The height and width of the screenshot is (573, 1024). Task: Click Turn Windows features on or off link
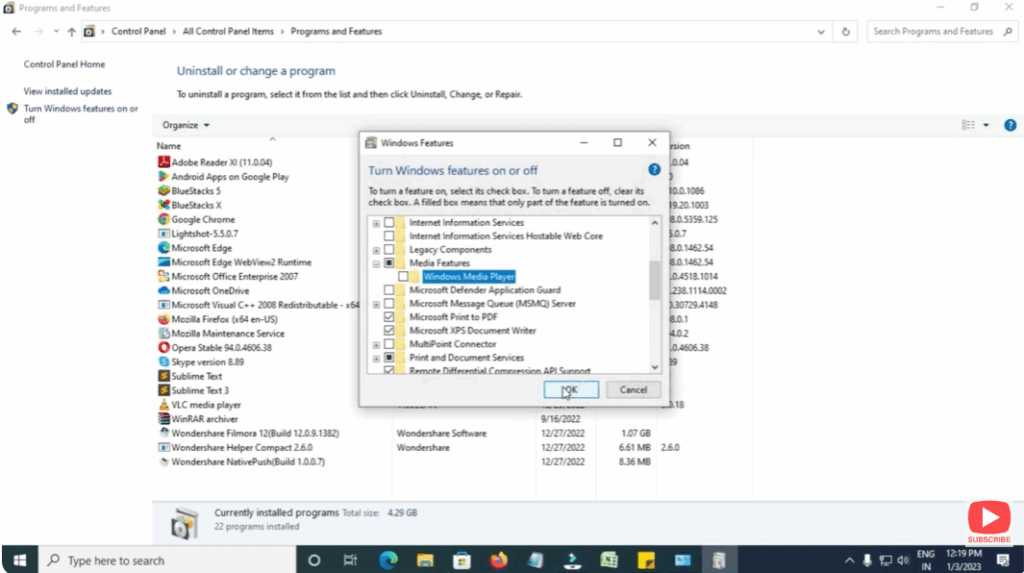80,114
